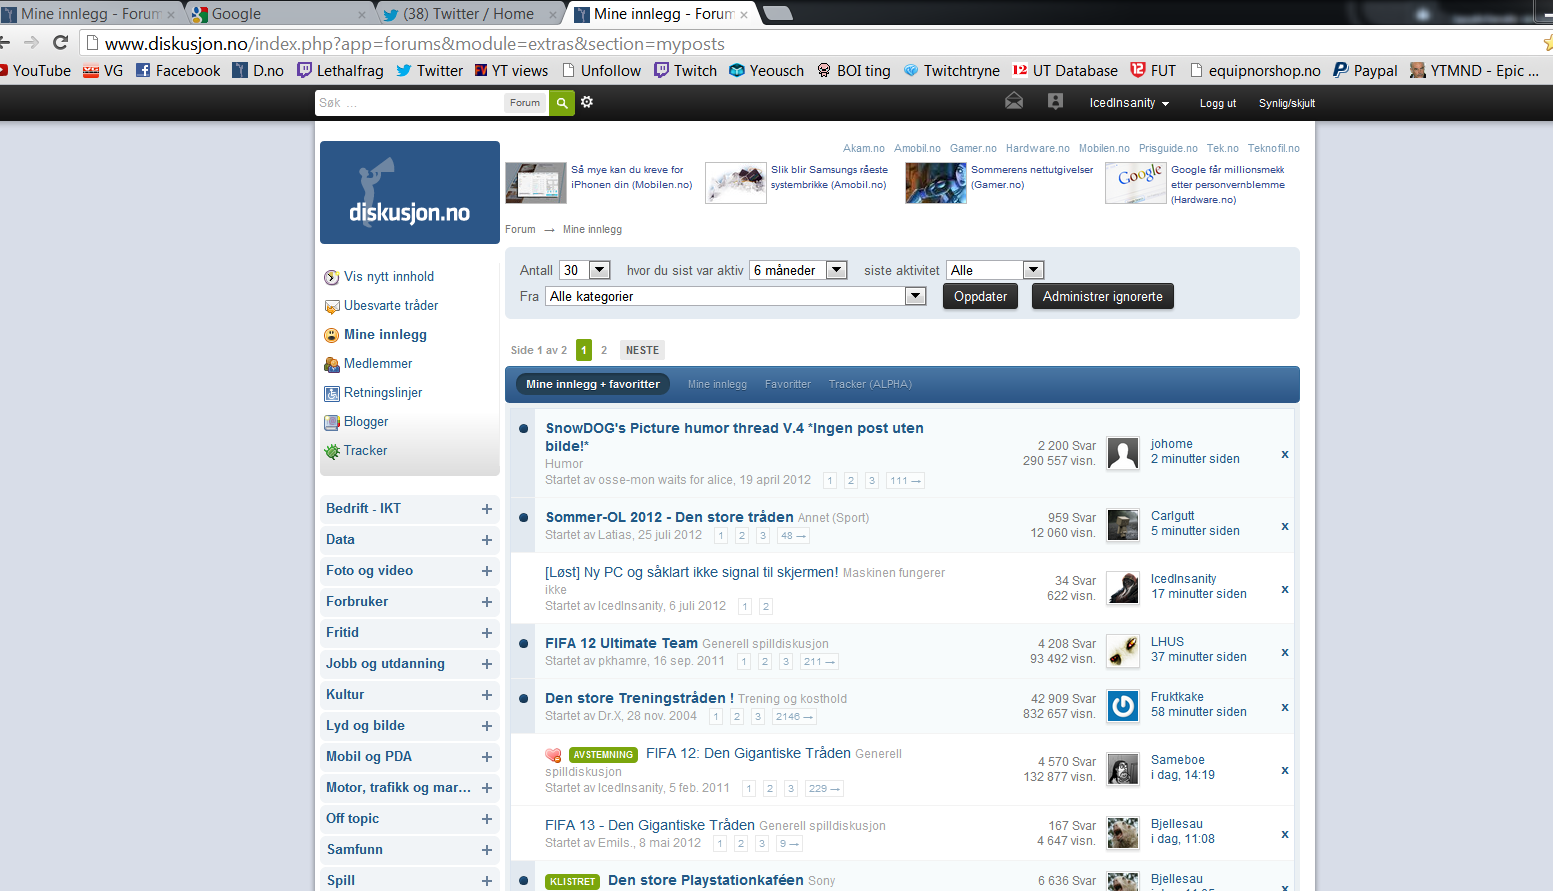Select Mine innlegg + favoritter tab

click(x=593, y=384)
